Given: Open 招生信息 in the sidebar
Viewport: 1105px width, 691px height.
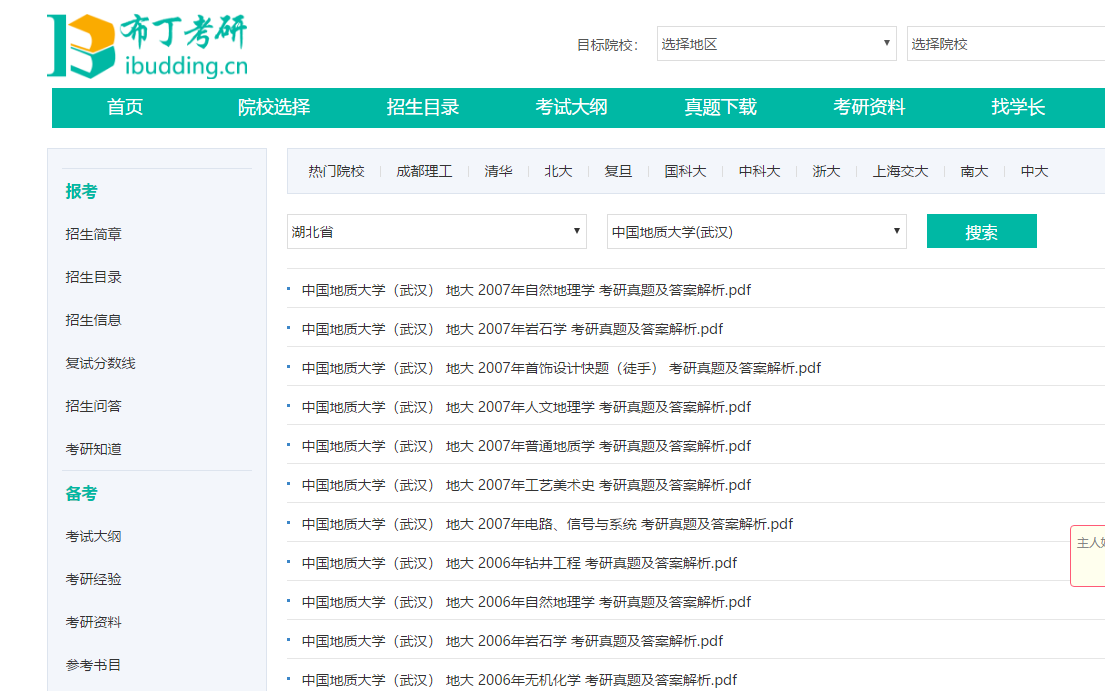Looking at the screenshot, I should pyautogui.click(x=94, y=320).
